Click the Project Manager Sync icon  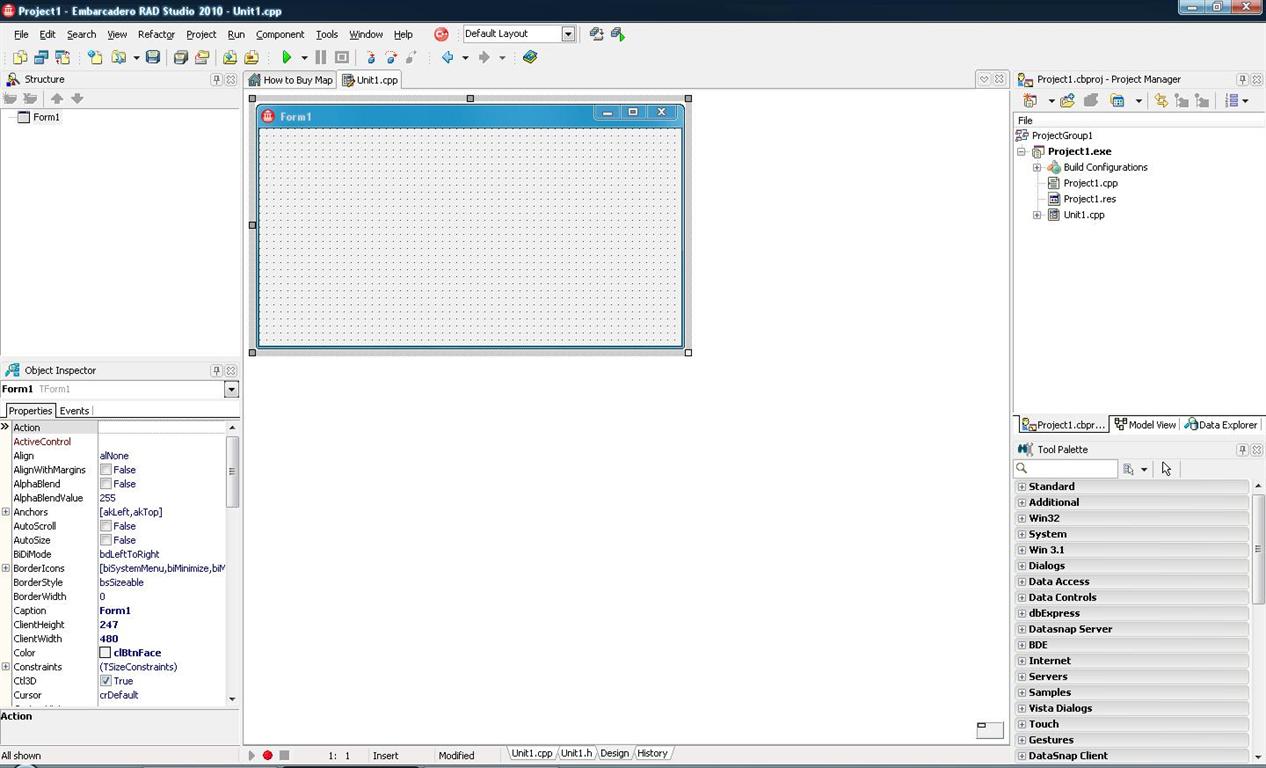coord(1161,101)
